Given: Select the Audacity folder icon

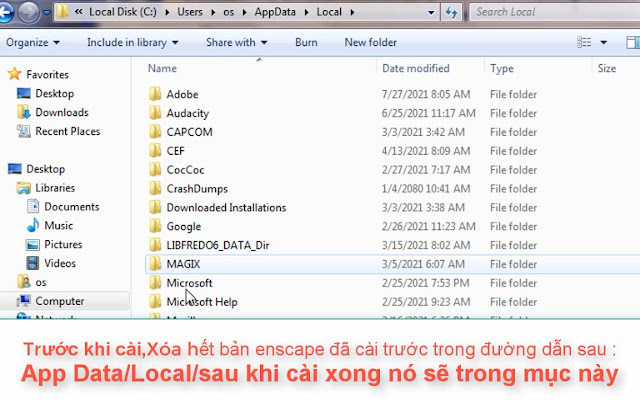Looking at the screenshot, I should tap(155, 113).
